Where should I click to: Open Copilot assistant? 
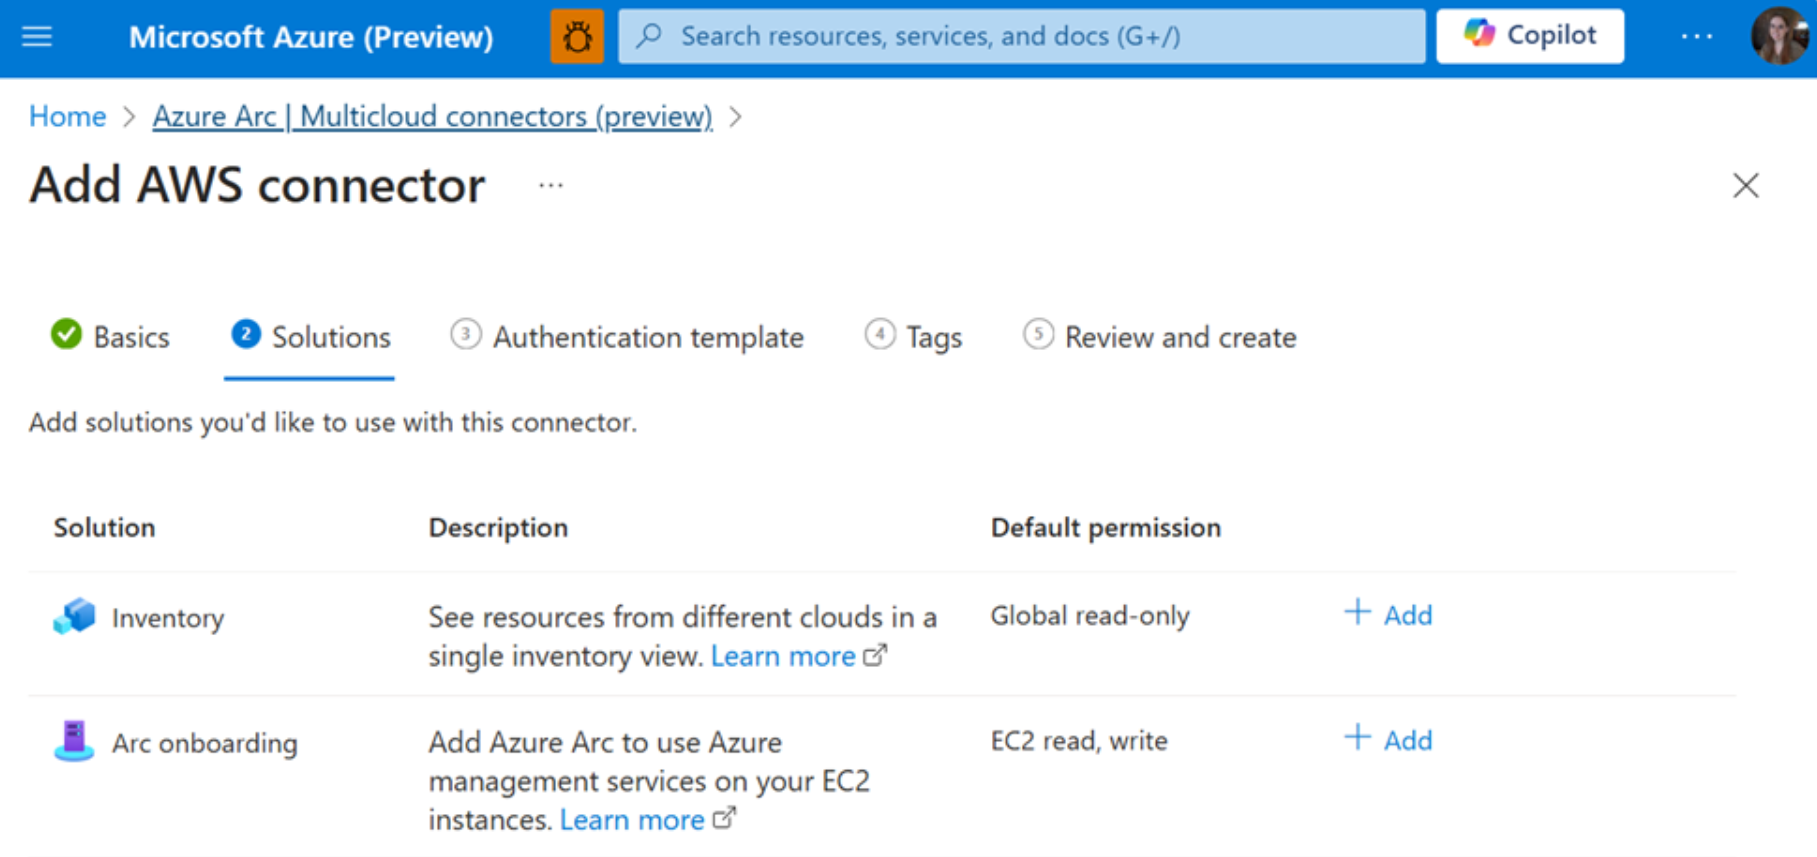(x=1529, y=36)
